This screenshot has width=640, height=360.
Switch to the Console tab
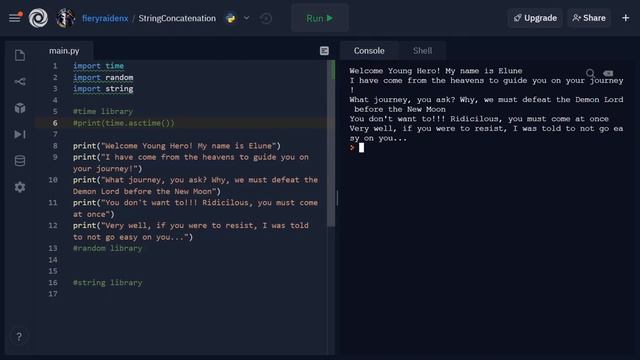[x=369, y=51]
